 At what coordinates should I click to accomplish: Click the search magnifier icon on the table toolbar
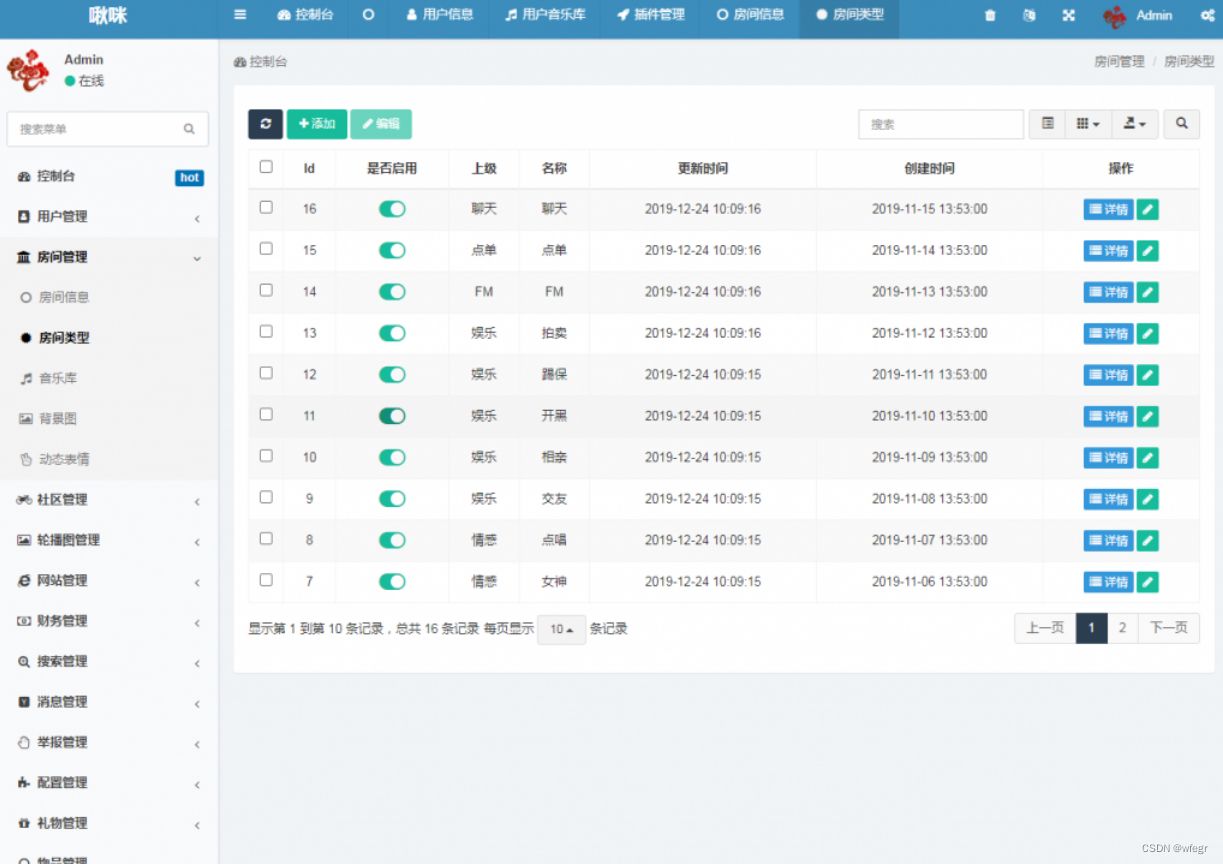[1181, 124]
